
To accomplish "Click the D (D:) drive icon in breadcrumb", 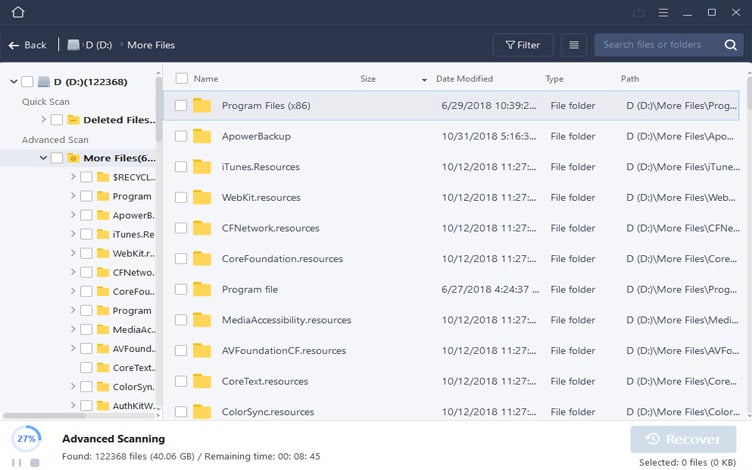I will coord(74,45).
